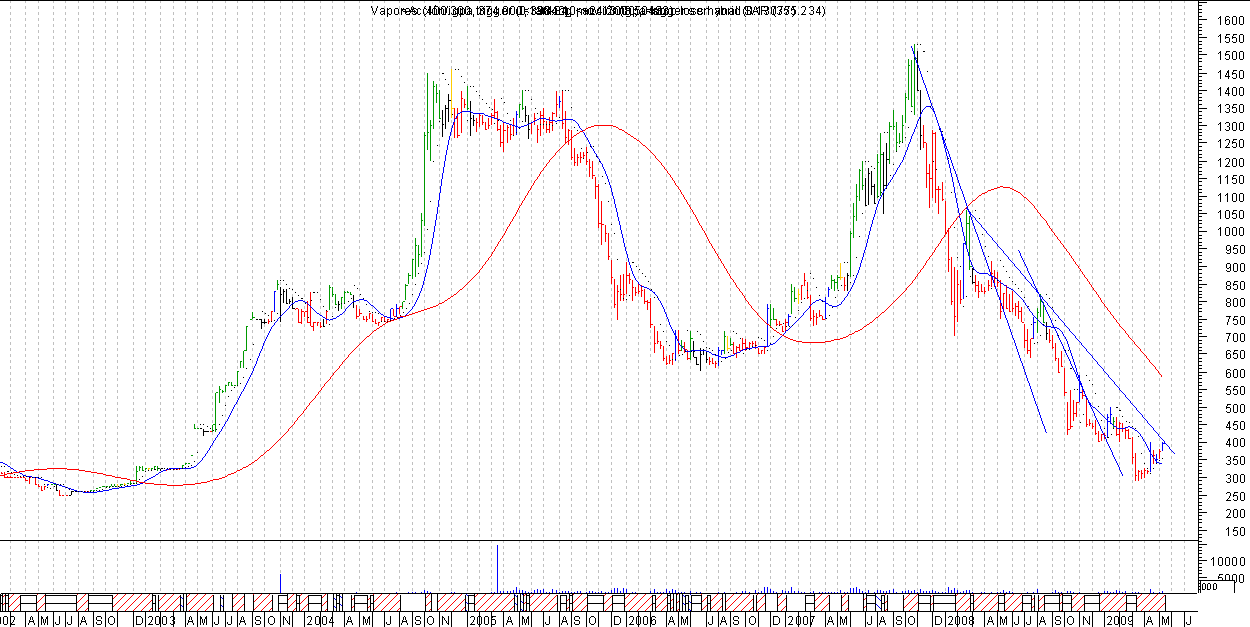Click the 1350 price axis label
Image resolution: width=1250 pixels, height=627 pixels.
point(1231,109)
